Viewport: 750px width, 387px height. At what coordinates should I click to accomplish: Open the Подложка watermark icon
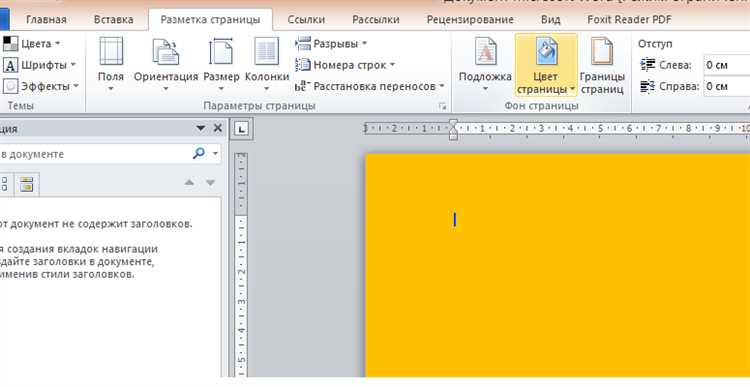click(485, 51)
